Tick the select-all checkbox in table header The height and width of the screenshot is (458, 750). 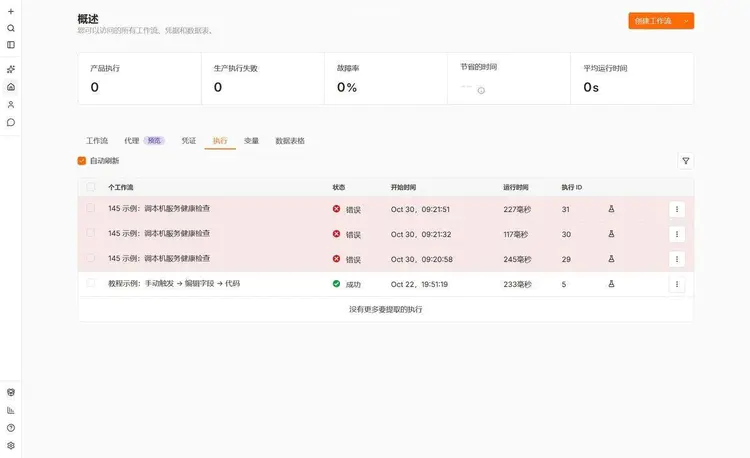(x=90, y=187)
